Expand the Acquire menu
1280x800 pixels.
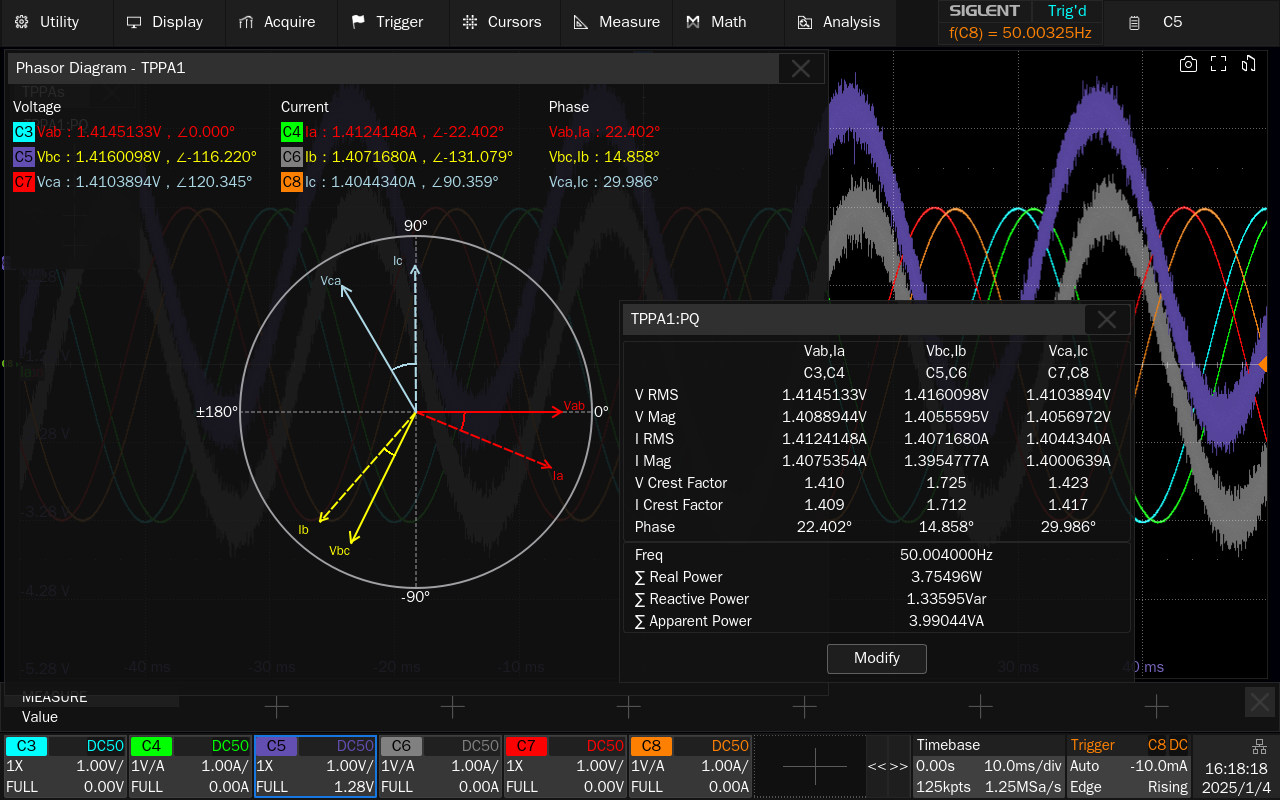(x=277, y=22)
